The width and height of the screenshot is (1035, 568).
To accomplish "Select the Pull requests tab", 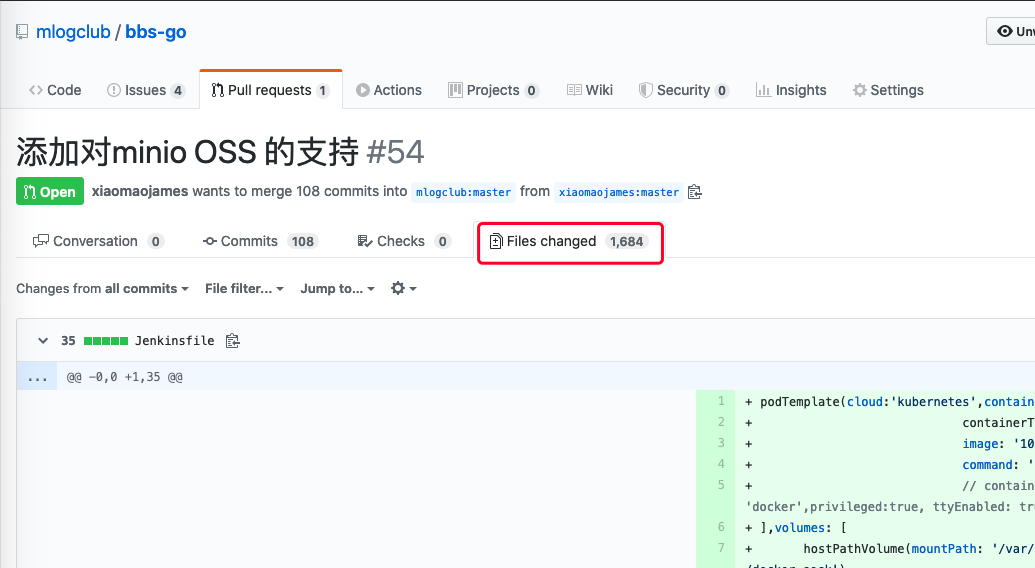I will pyautogui.click(x=270, y=90).
